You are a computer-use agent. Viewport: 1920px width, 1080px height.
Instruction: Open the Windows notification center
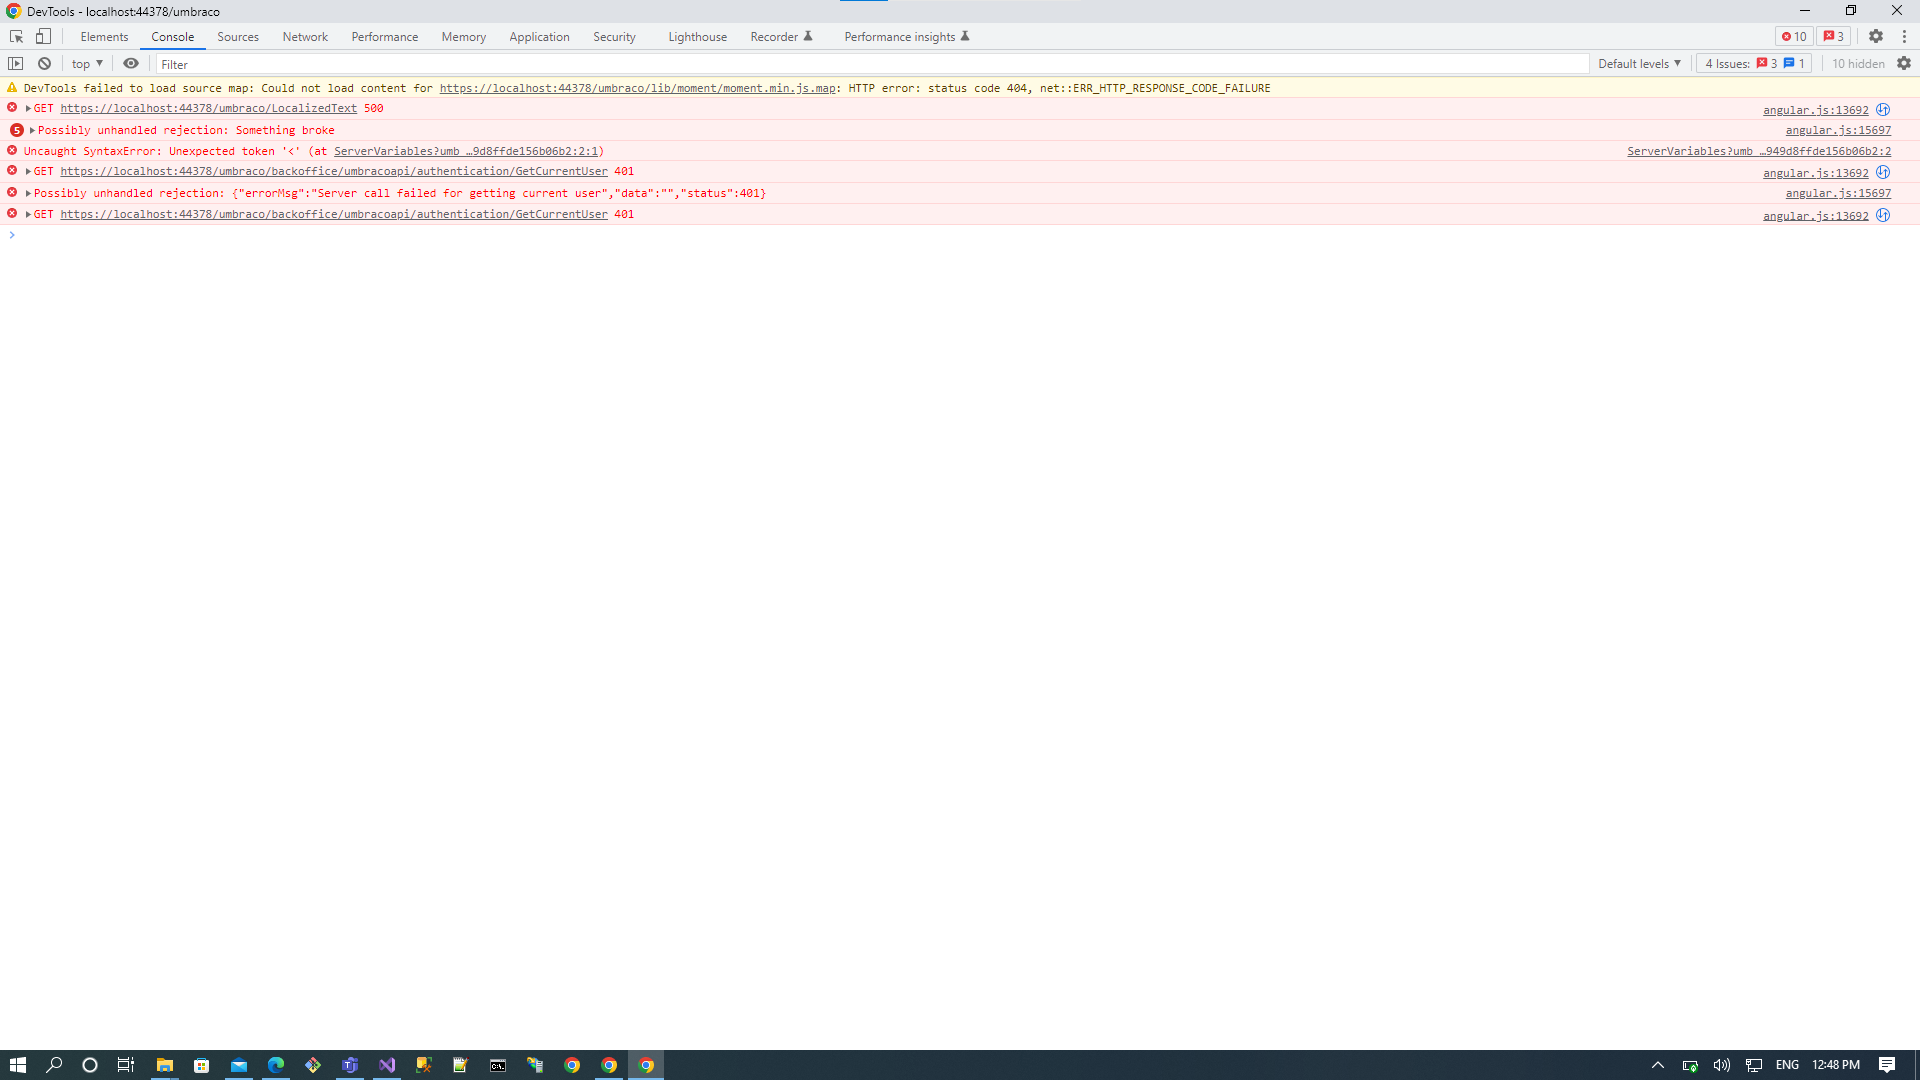(1887, 1065)
